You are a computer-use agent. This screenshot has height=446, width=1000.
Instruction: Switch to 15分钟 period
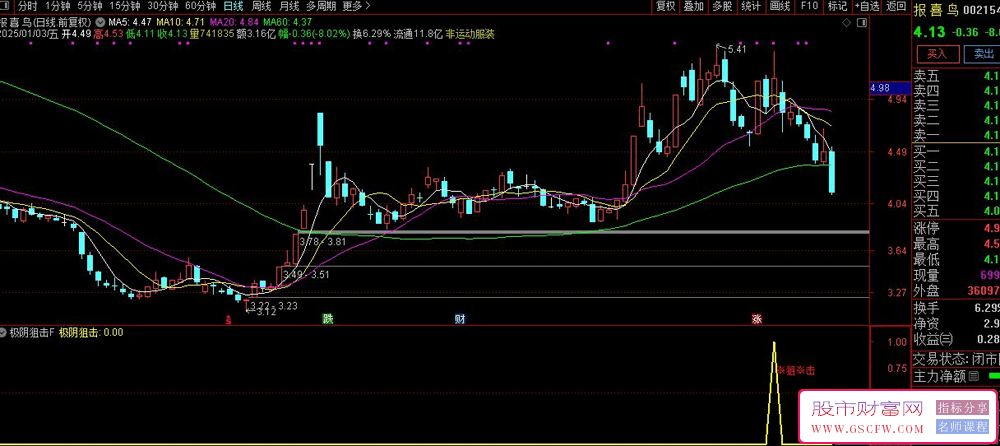point(124,6)
